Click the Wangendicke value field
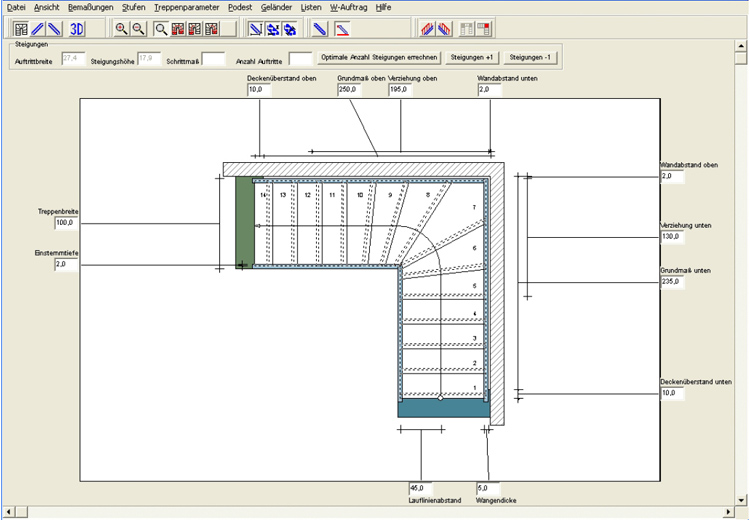This screenshot has height=520, width=750. tap(487, 488)
